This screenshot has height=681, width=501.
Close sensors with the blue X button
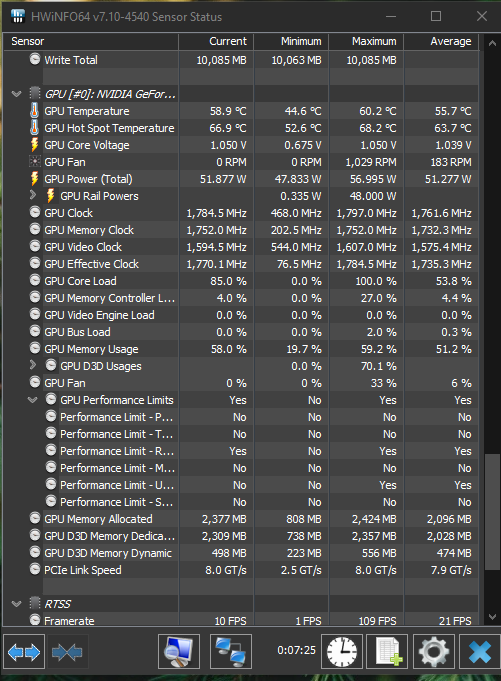[x=479, y=651]
